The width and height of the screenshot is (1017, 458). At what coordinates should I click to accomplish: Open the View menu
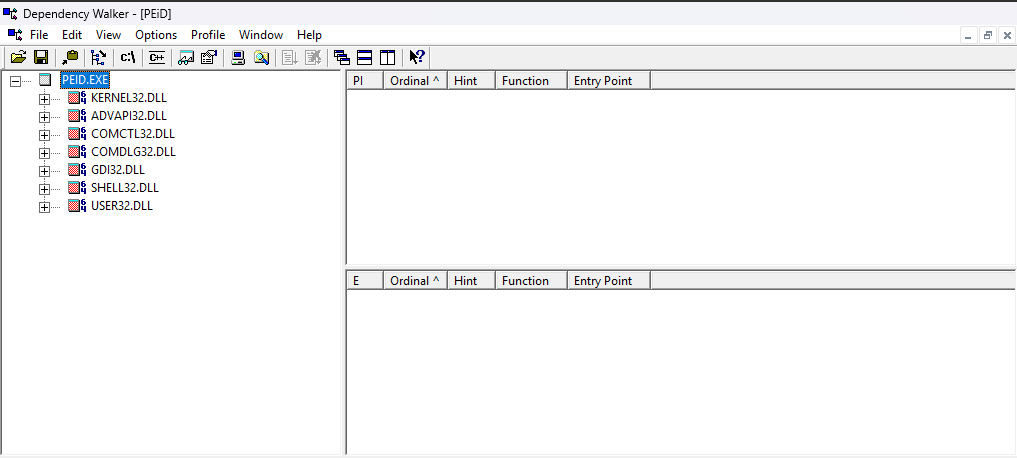pos(108,35)
